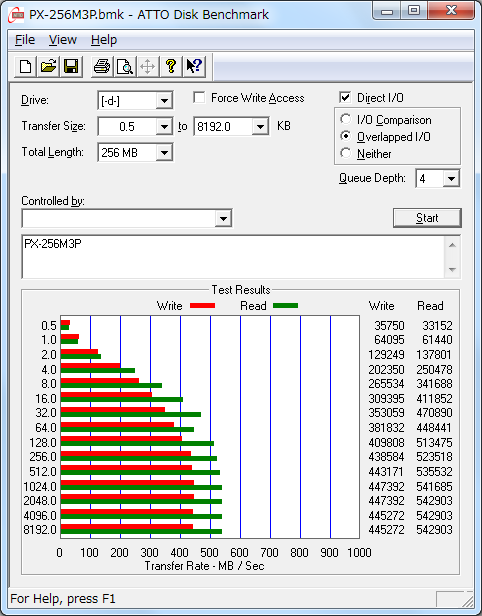Open the View menu
The height and width of the screenshot is (616, 482).
63,40
